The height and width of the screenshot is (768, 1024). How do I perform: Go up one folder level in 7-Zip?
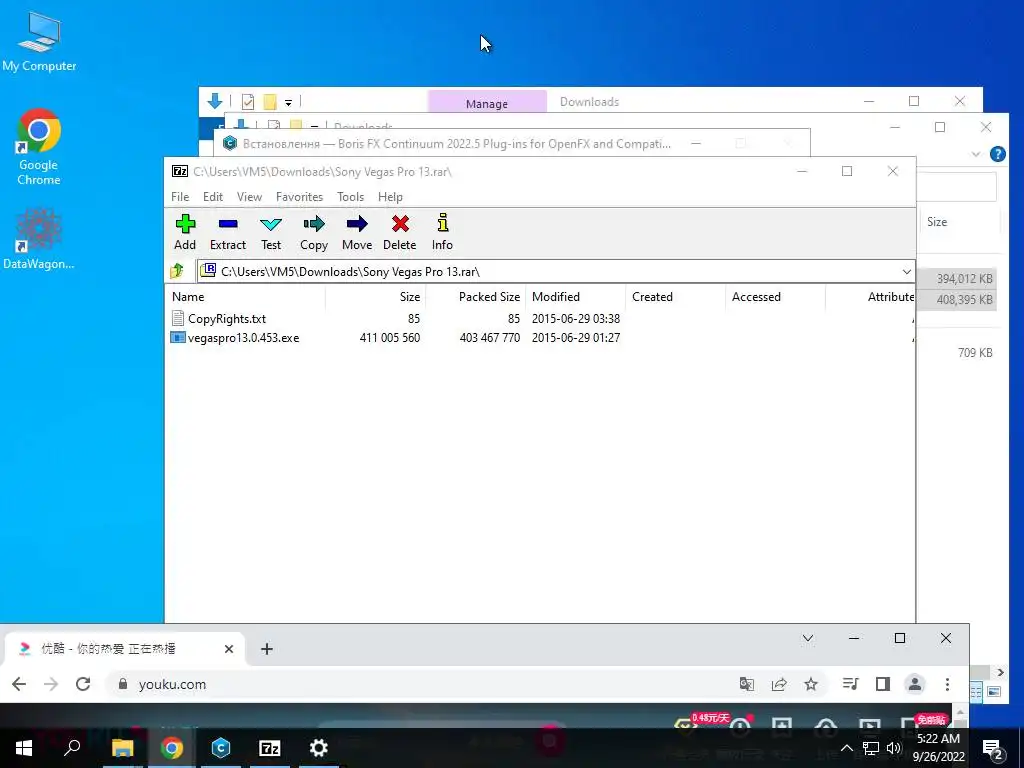pos(177,271)
